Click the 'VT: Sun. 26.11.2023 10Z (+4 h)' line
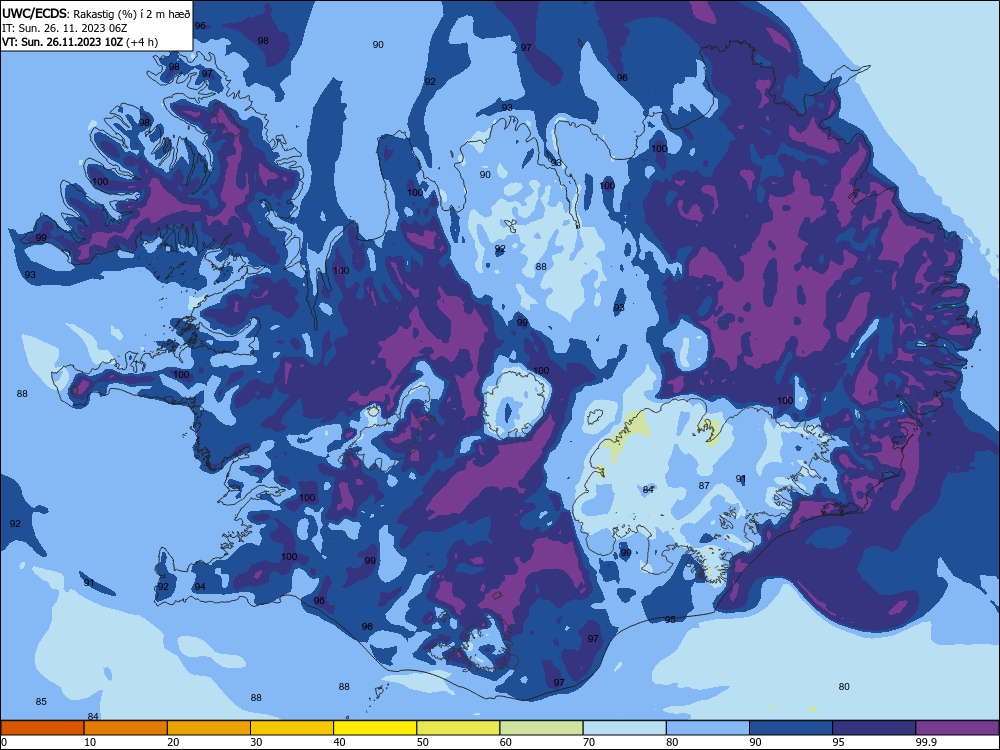 tap(80, 42)
